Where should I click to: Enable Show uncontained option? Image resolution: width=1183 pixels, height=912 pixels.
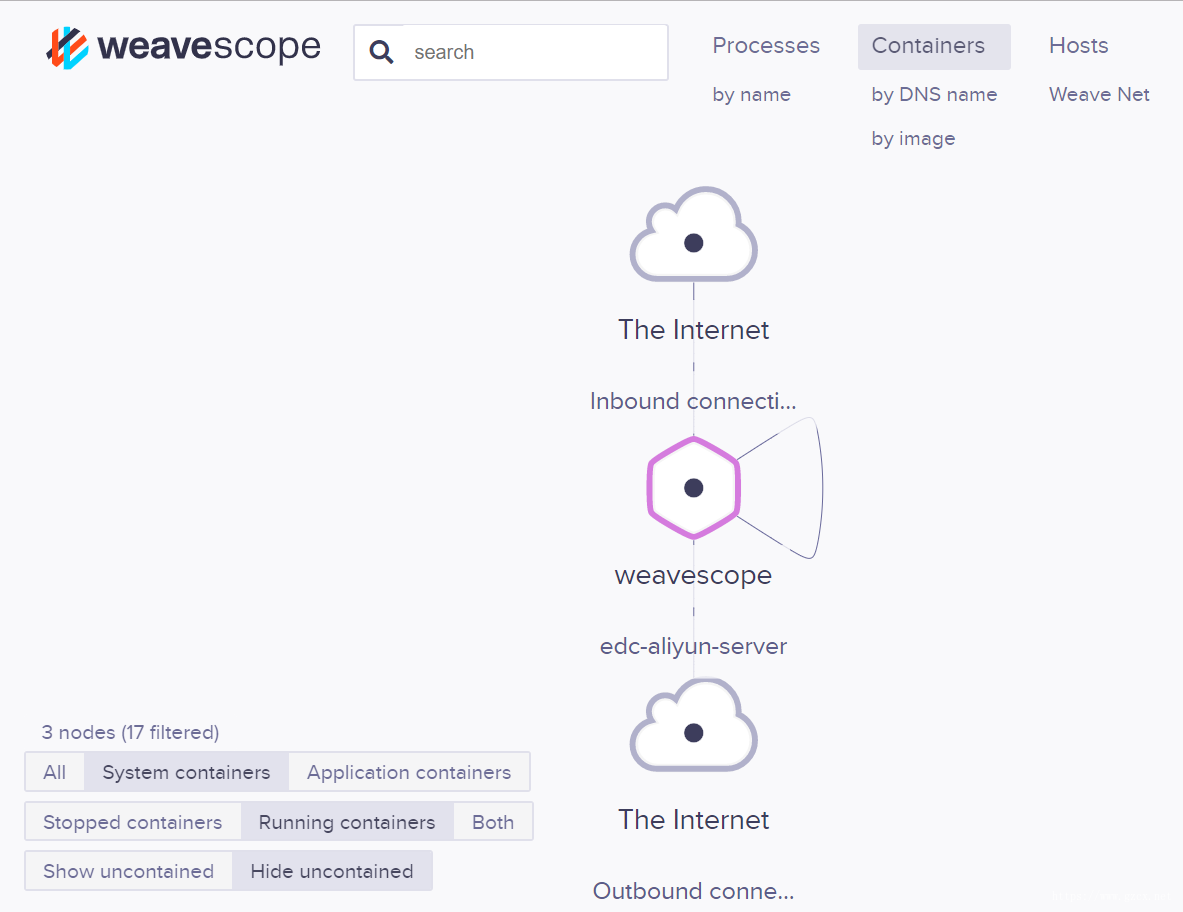tap(128, 871)
